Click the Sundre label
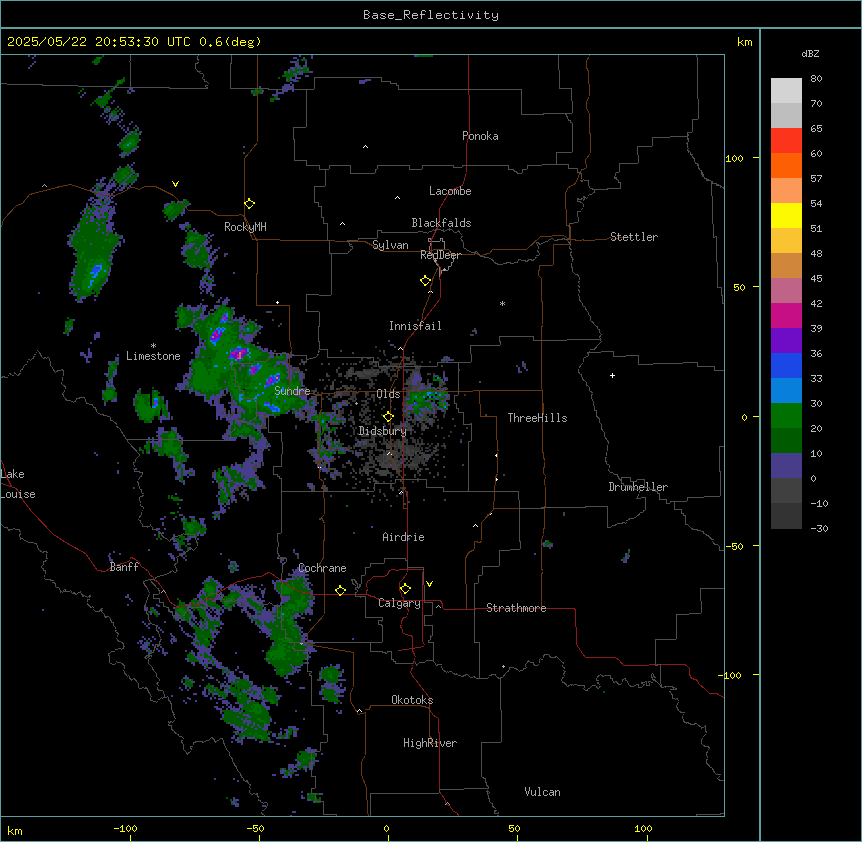This screenshot has height=842, width=862. [x=292, y=391]
